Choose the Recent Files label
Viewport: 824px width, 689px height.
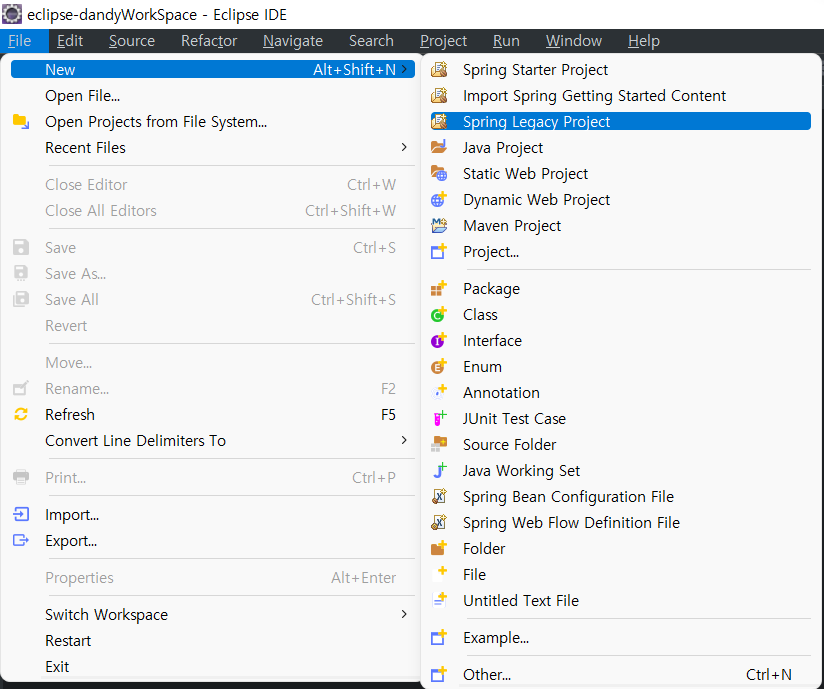click(x=85, y=148)
